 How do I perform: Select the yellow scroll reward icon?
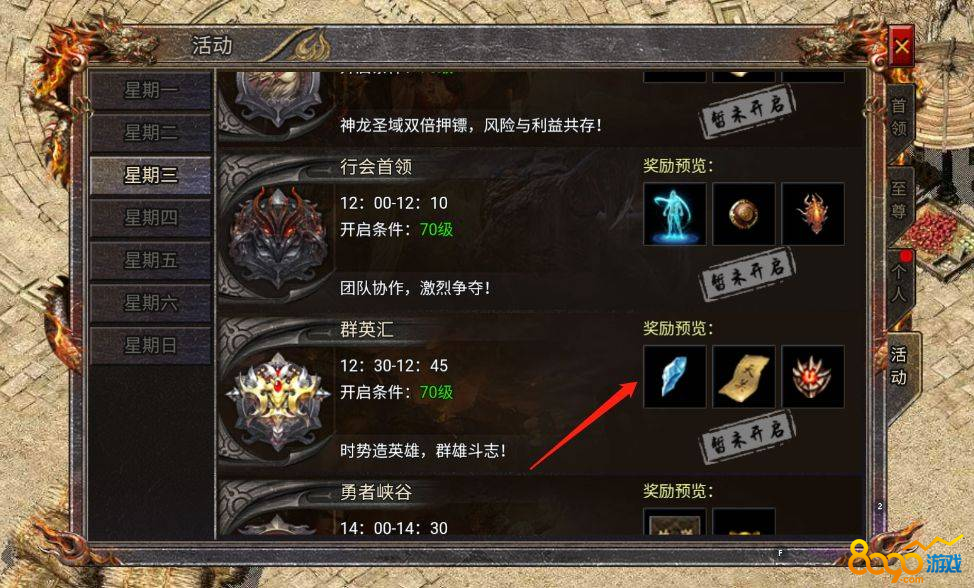pos(744,376)
